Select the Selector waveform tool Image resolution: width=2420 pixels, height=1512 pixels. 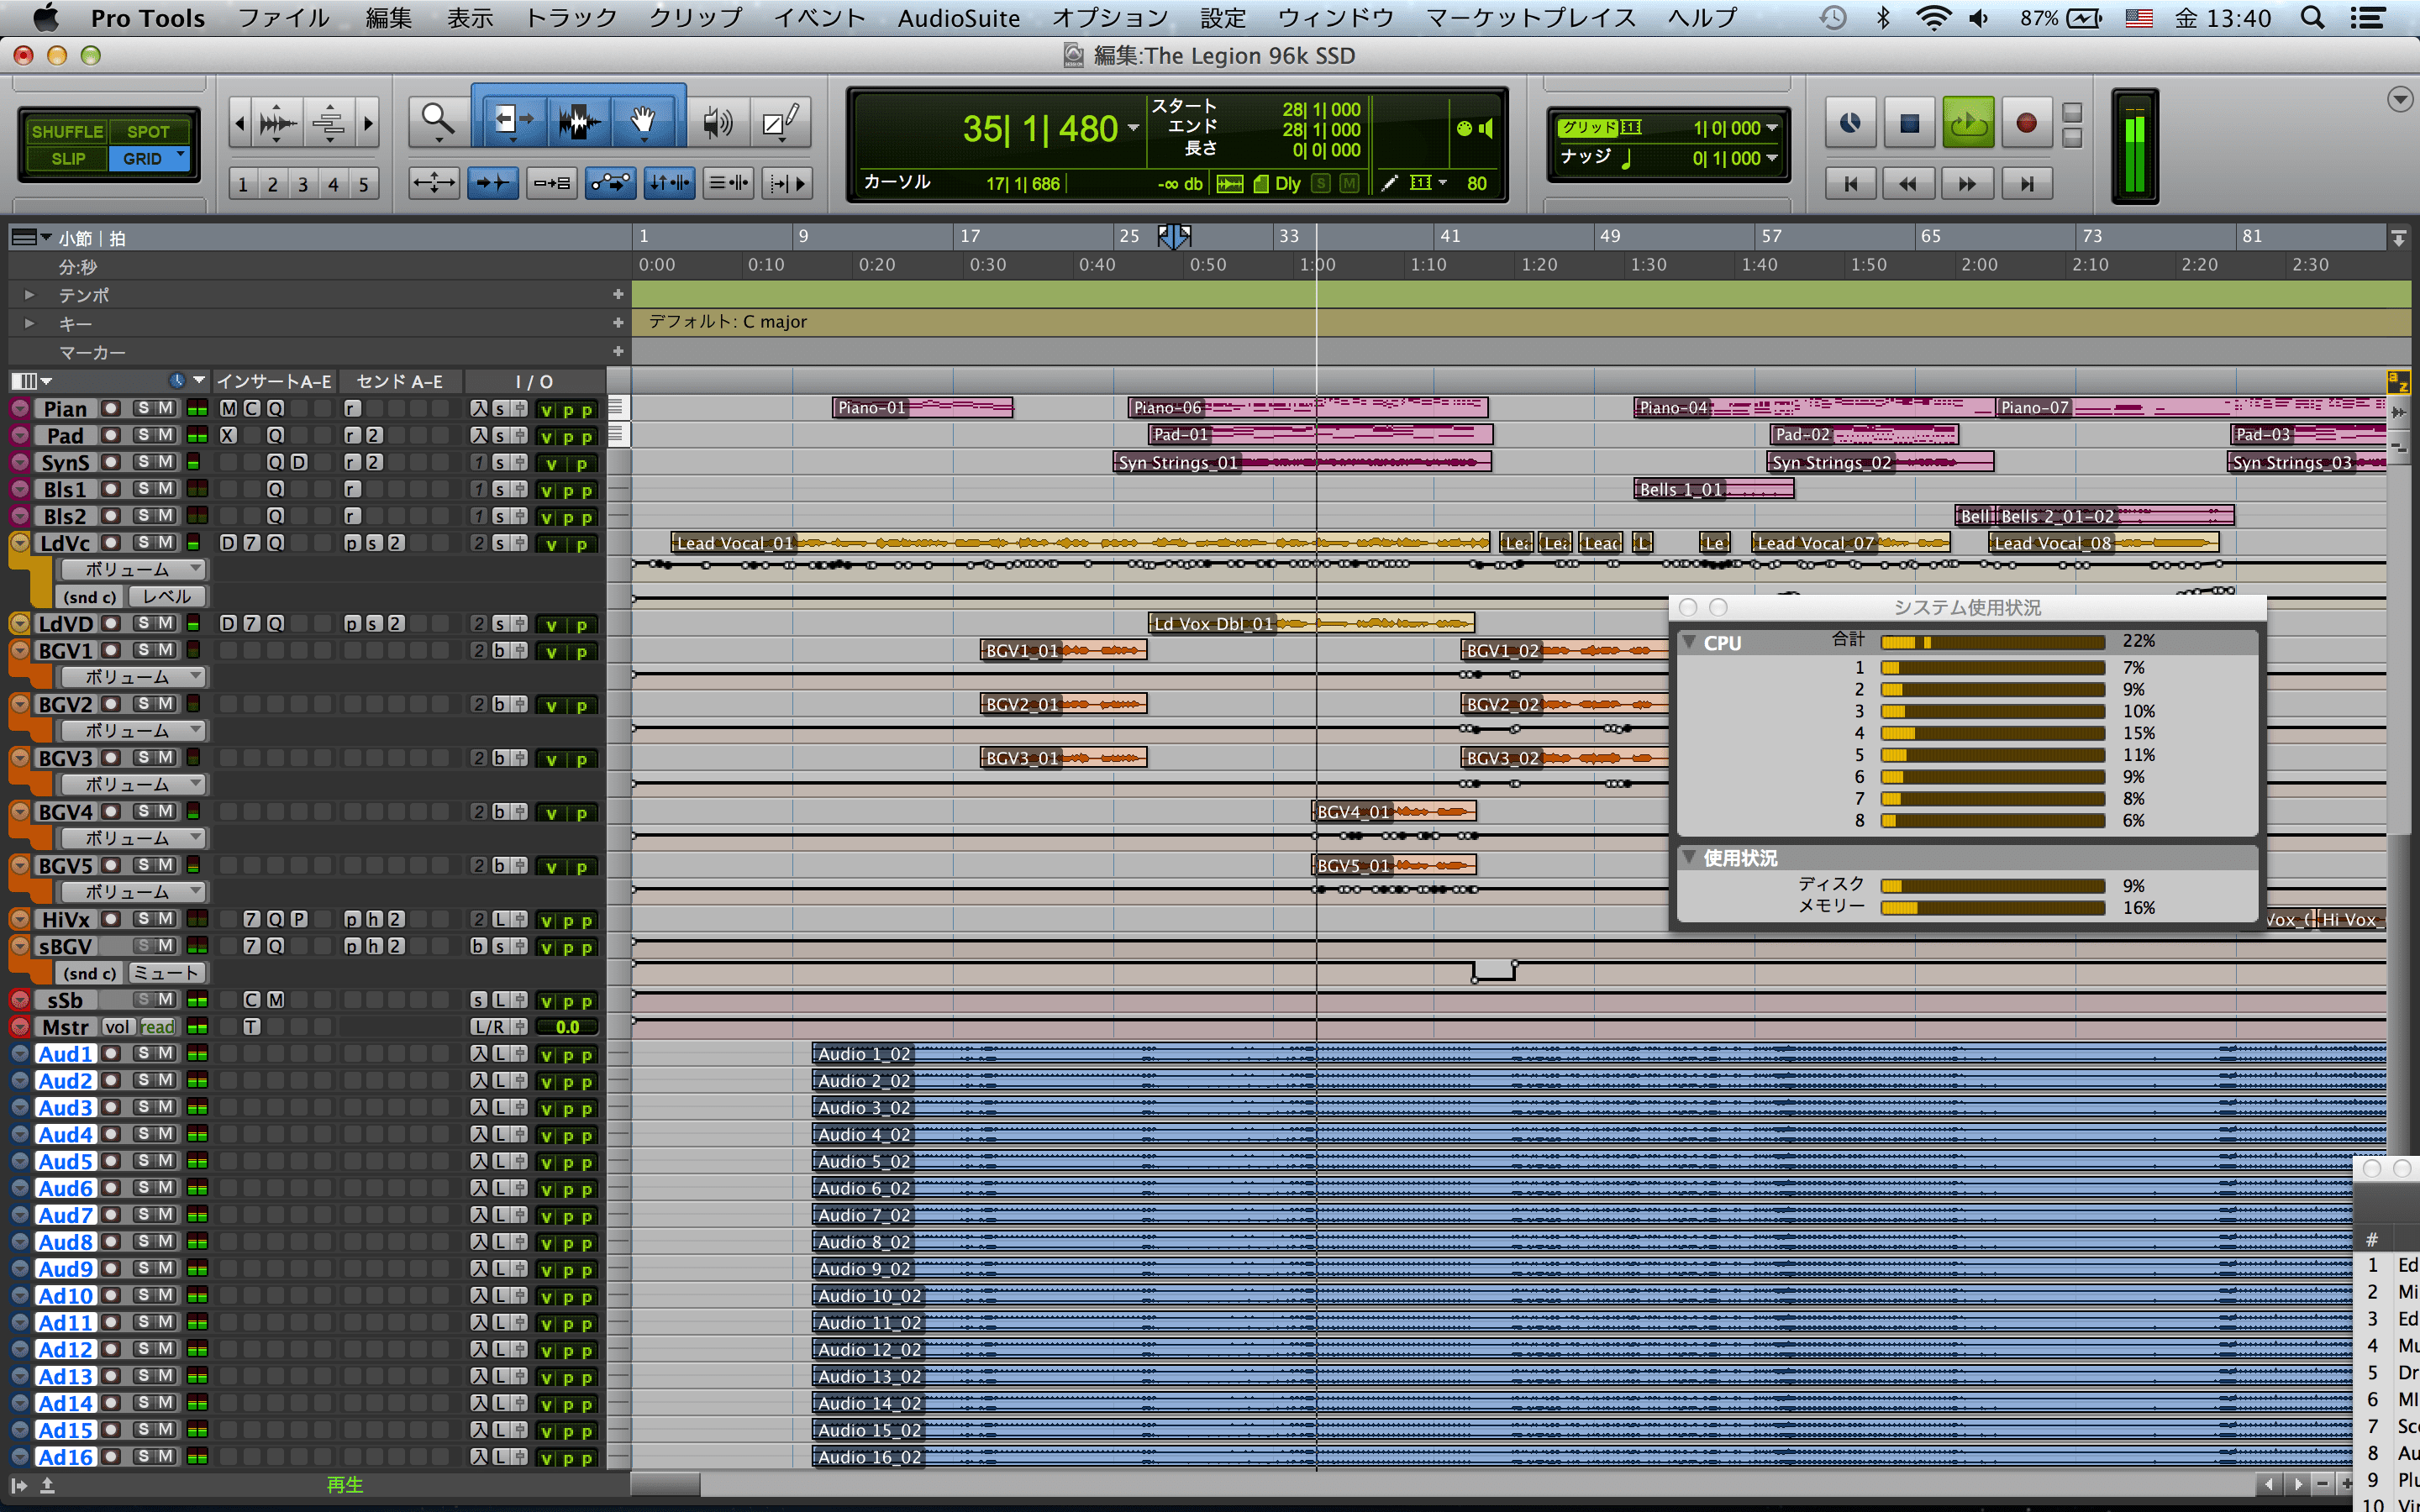(x=578, y=121)
